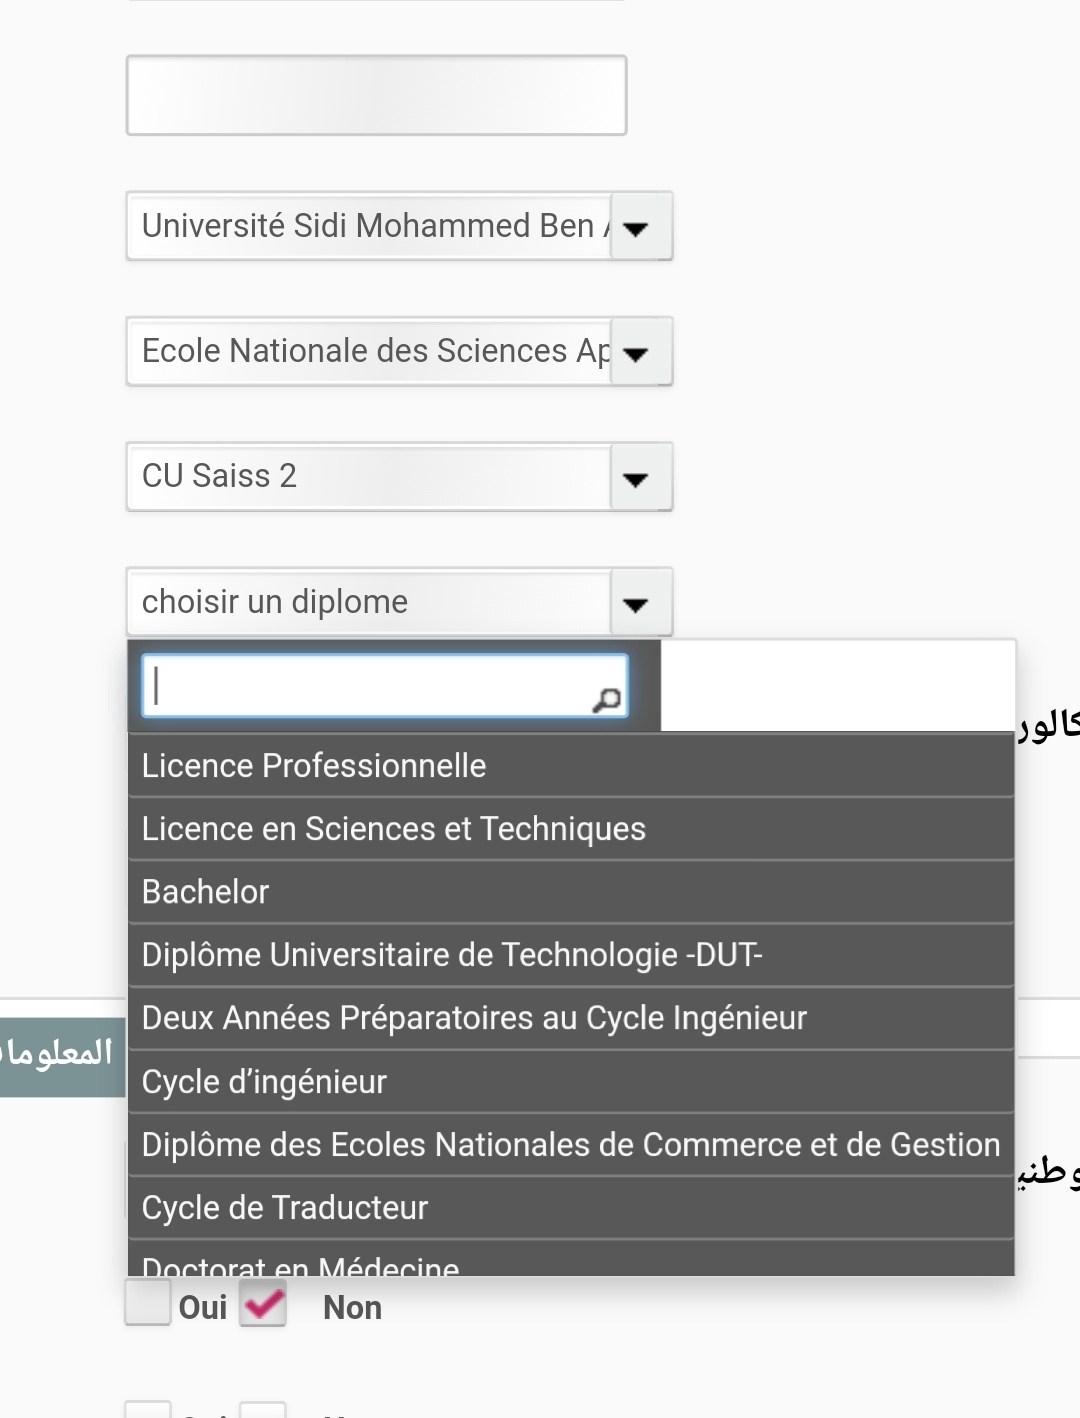Click the Arabic information tab on left edge
The height and width of the screenshot is (1418, 1080).
point(60,1056)
